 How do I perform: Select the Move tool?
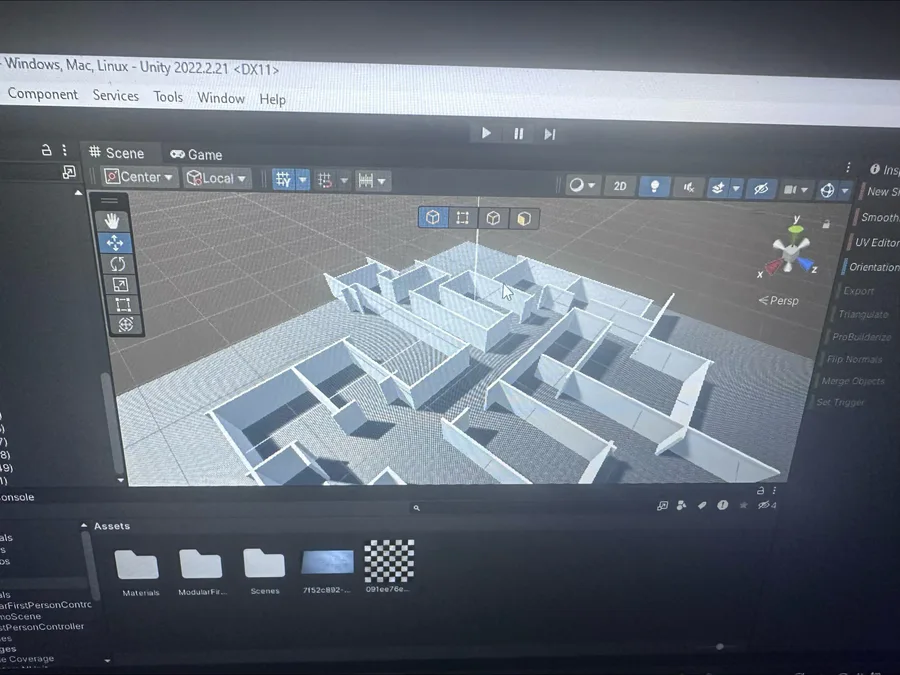[x=115, y=243]
